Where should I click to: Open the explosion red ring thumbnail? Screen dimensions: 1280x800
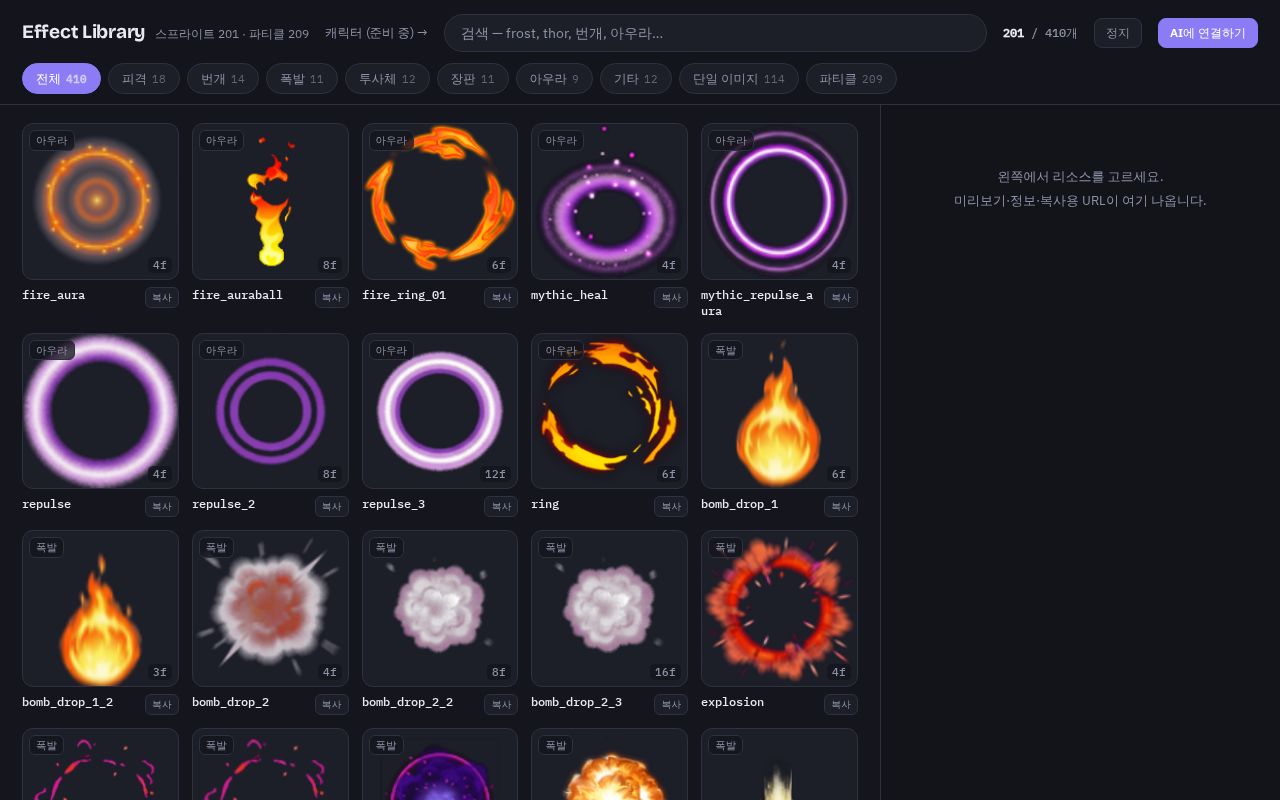coord(779,608)
